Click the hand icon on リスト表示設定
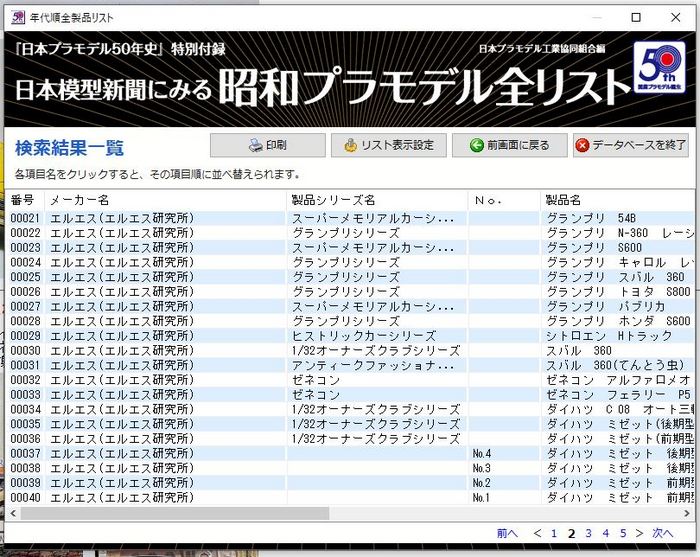 [x=351, y=145]
